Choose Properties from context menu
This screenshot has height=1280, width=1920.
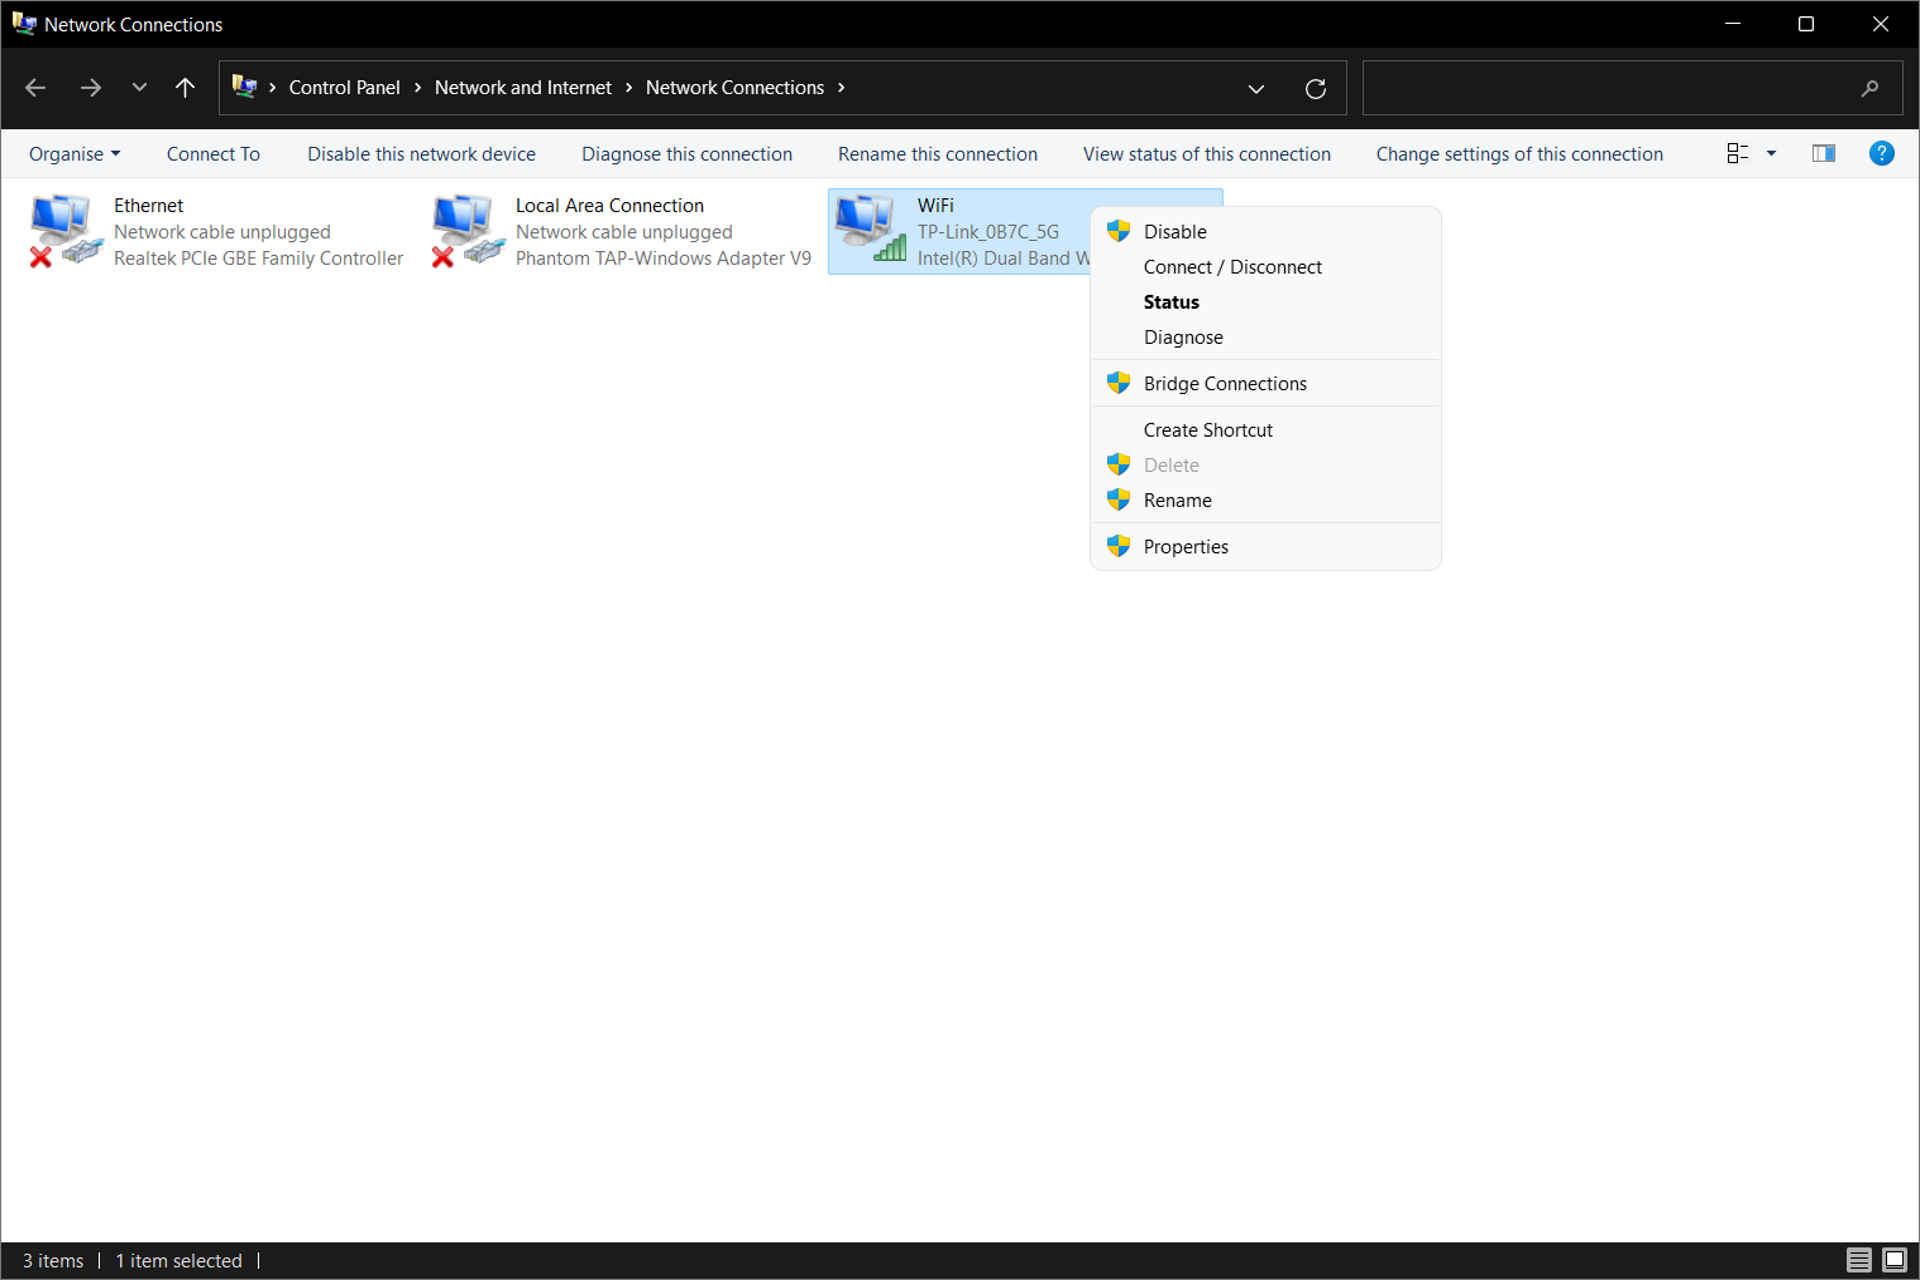coord(1265,547)
